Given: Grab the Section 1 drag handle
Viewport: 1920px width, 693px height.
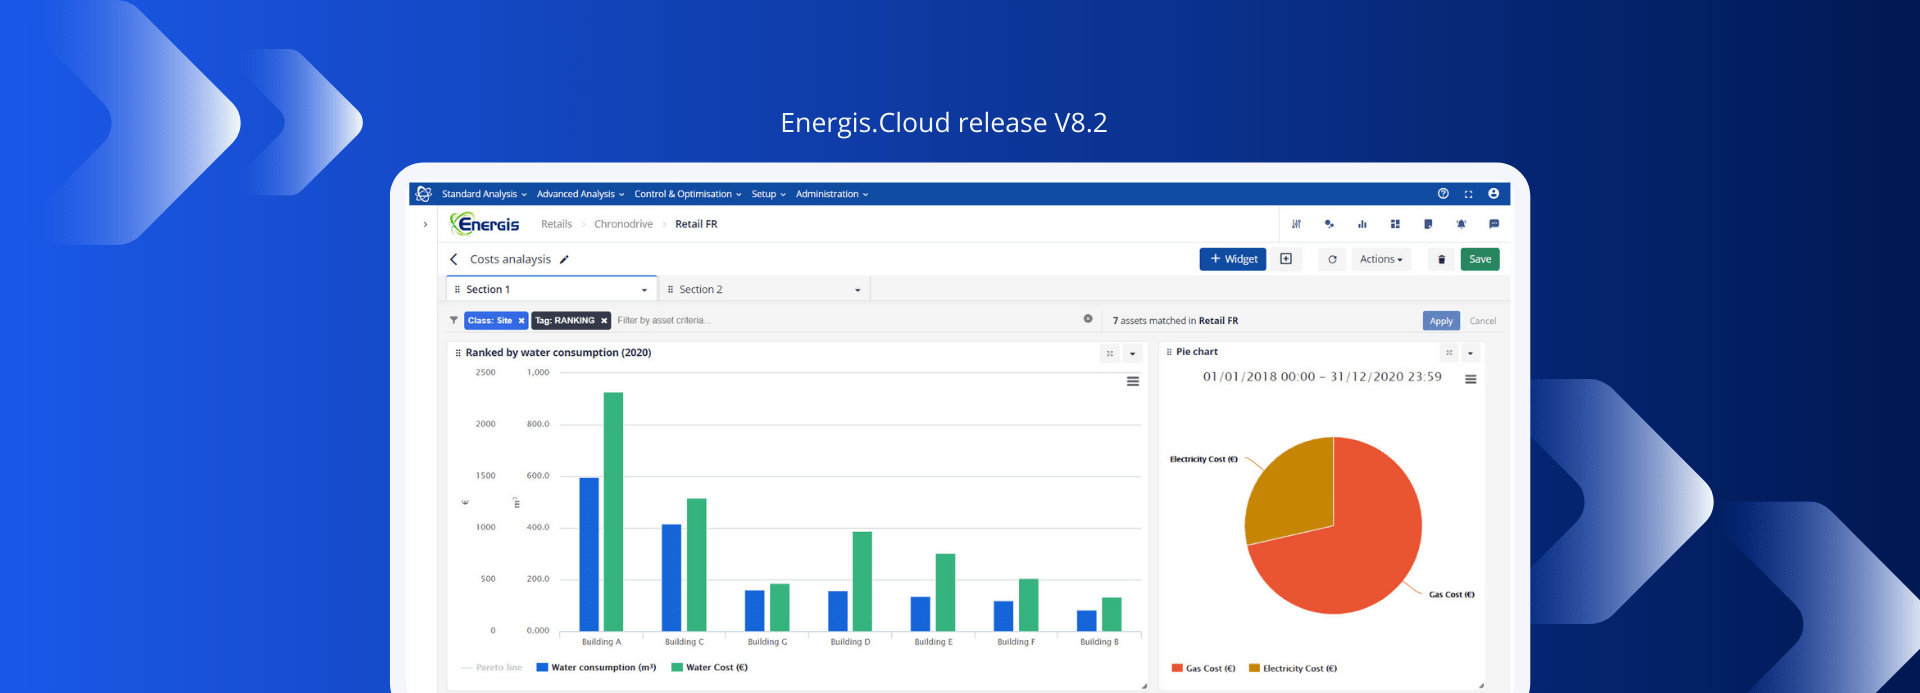Looking at the screenshot, I should click(457, 289).
